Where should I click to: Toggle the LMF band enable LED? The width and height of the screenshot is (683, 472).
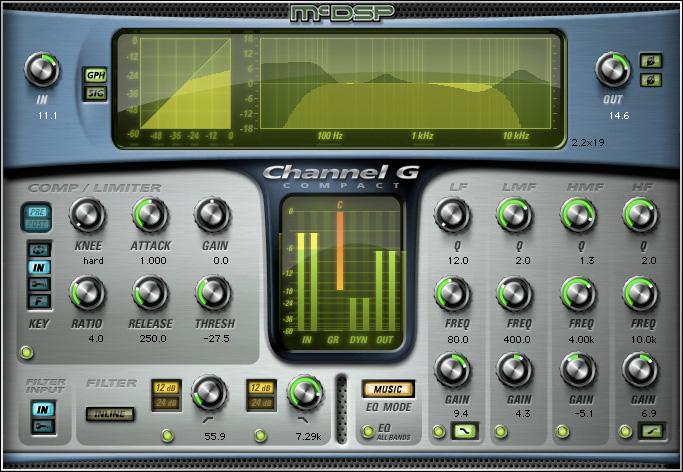[501, 432]
